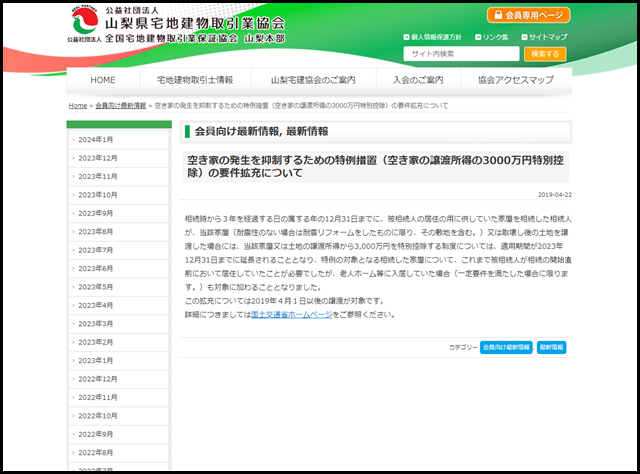
Task: Open 2024年1月 archive
Action: pos(118,140)
